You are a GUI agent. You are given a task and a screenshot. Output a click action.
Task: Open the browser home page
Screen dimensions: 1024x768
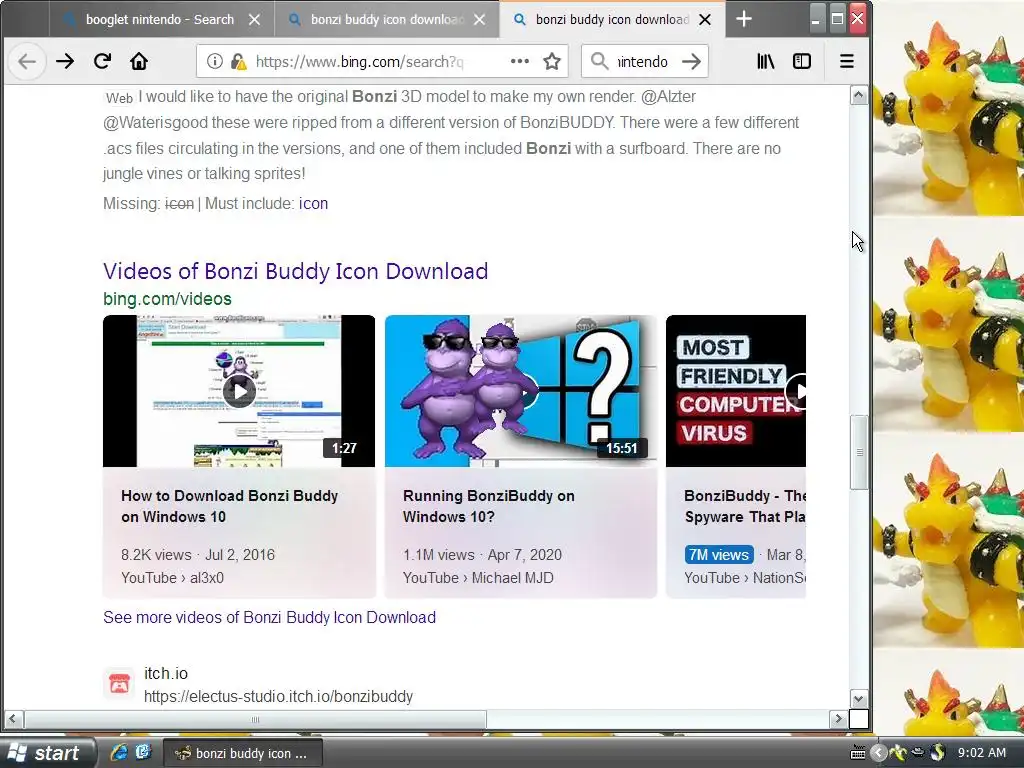[139, 62]
